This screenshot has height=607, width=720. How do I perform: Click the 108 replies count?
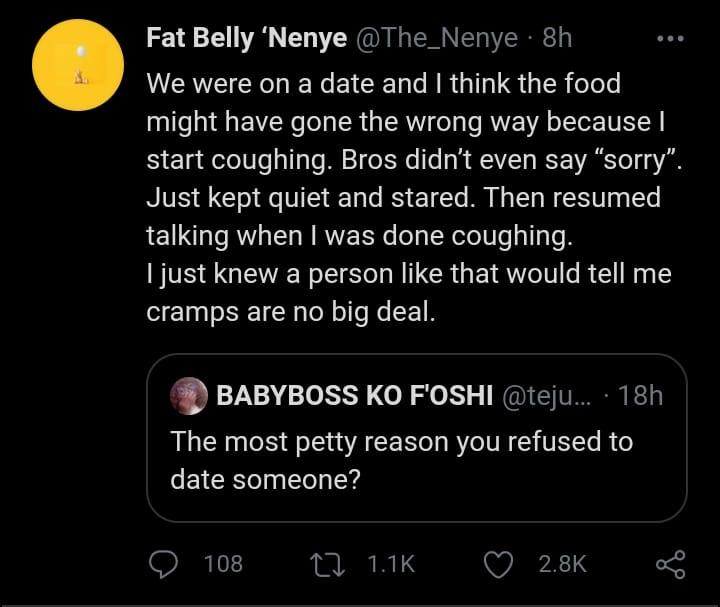coord(223,565)
